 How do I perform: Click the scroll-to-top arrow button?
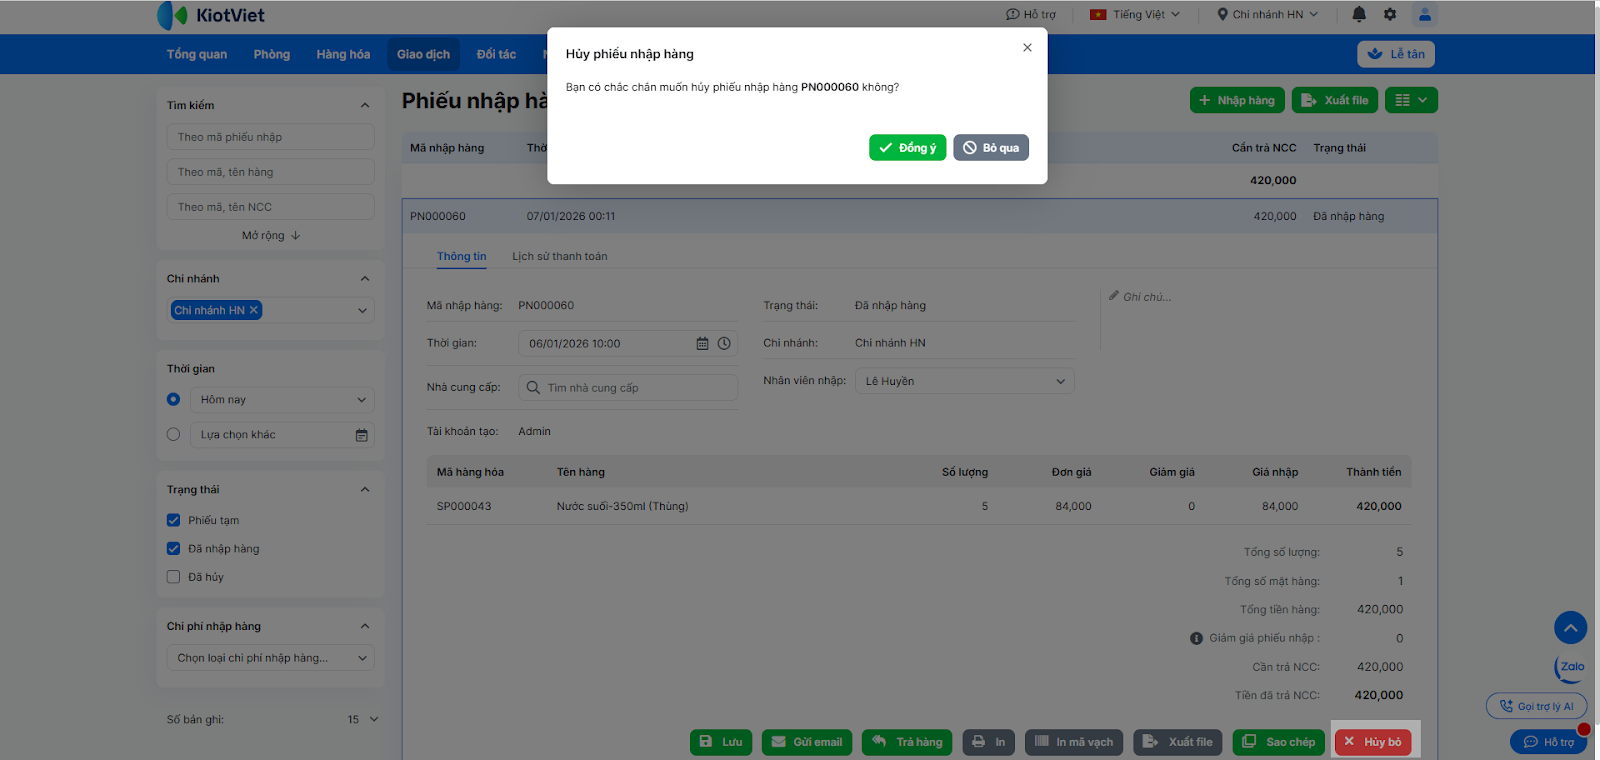point(1571,628)
